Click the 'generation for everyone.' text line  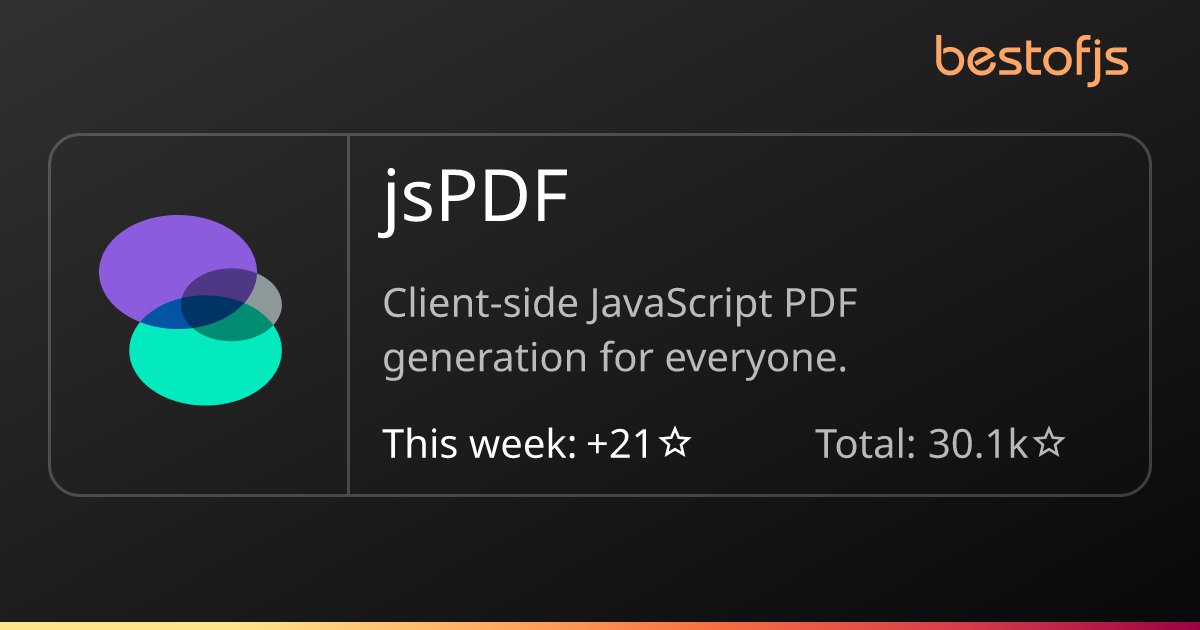[615, 359]
